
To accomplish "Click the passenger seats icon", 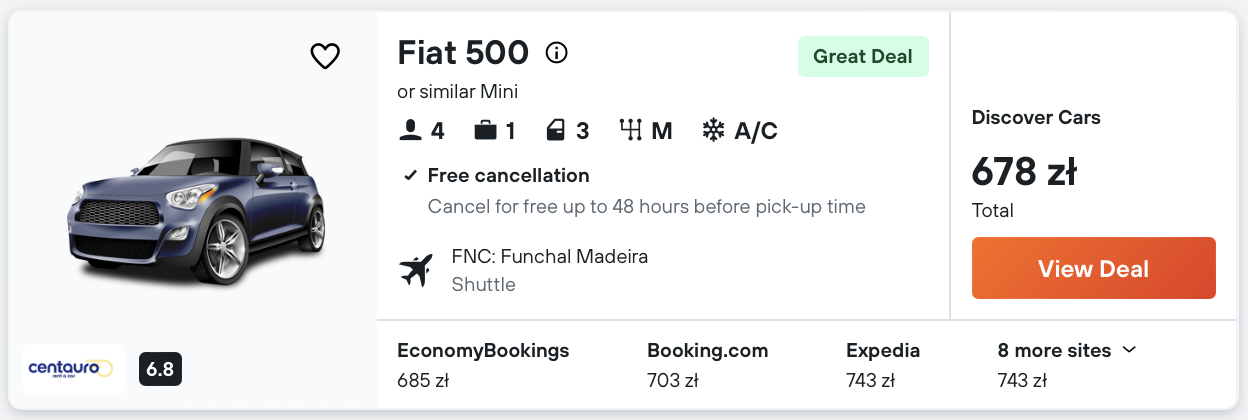I will 409,131.
